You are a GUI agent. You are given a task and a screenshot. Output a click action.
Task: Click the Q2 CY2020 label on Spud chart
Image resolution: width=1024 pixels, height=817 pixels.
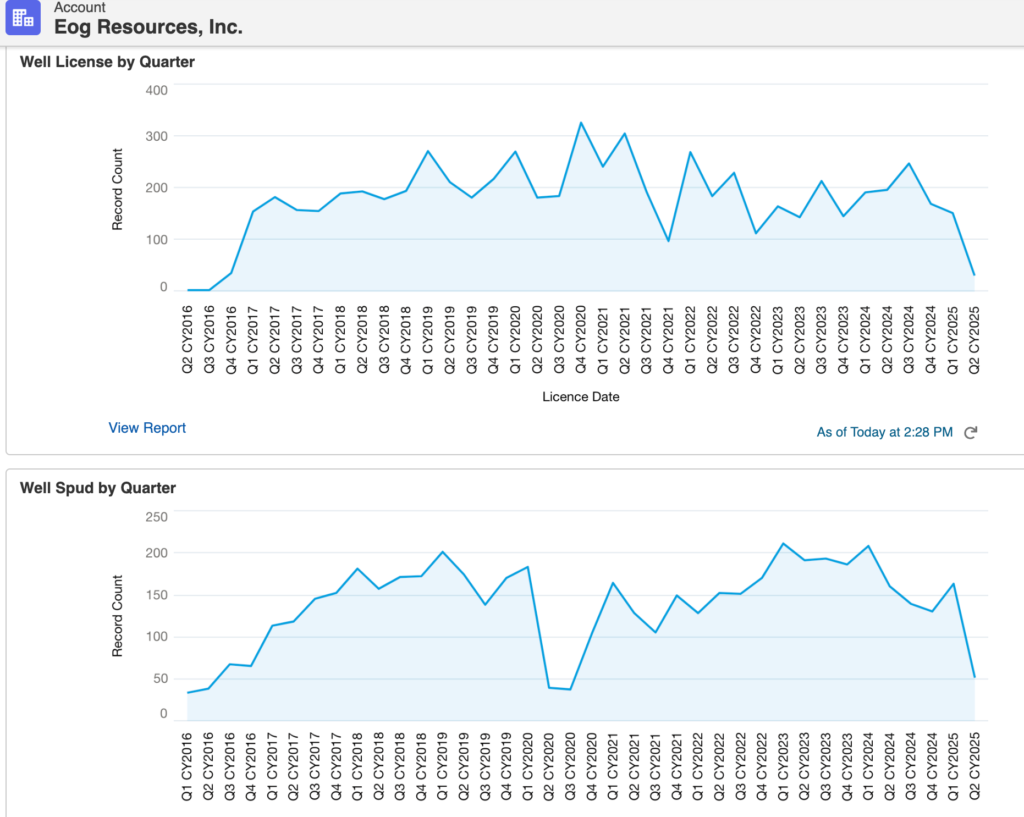point(549,767)
